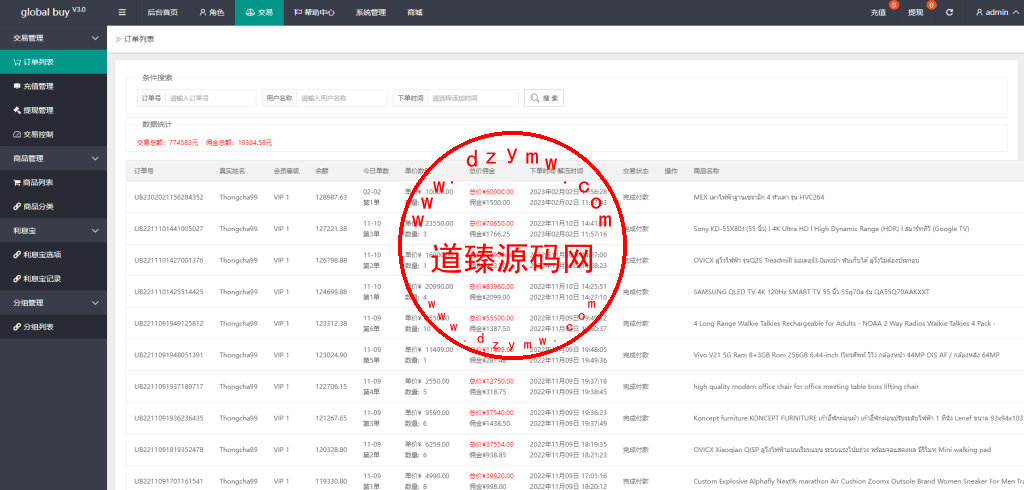Screen dimensions: 1024x490
Task: Click the icon beside 提现管理
Action: [x=17, y=110]
